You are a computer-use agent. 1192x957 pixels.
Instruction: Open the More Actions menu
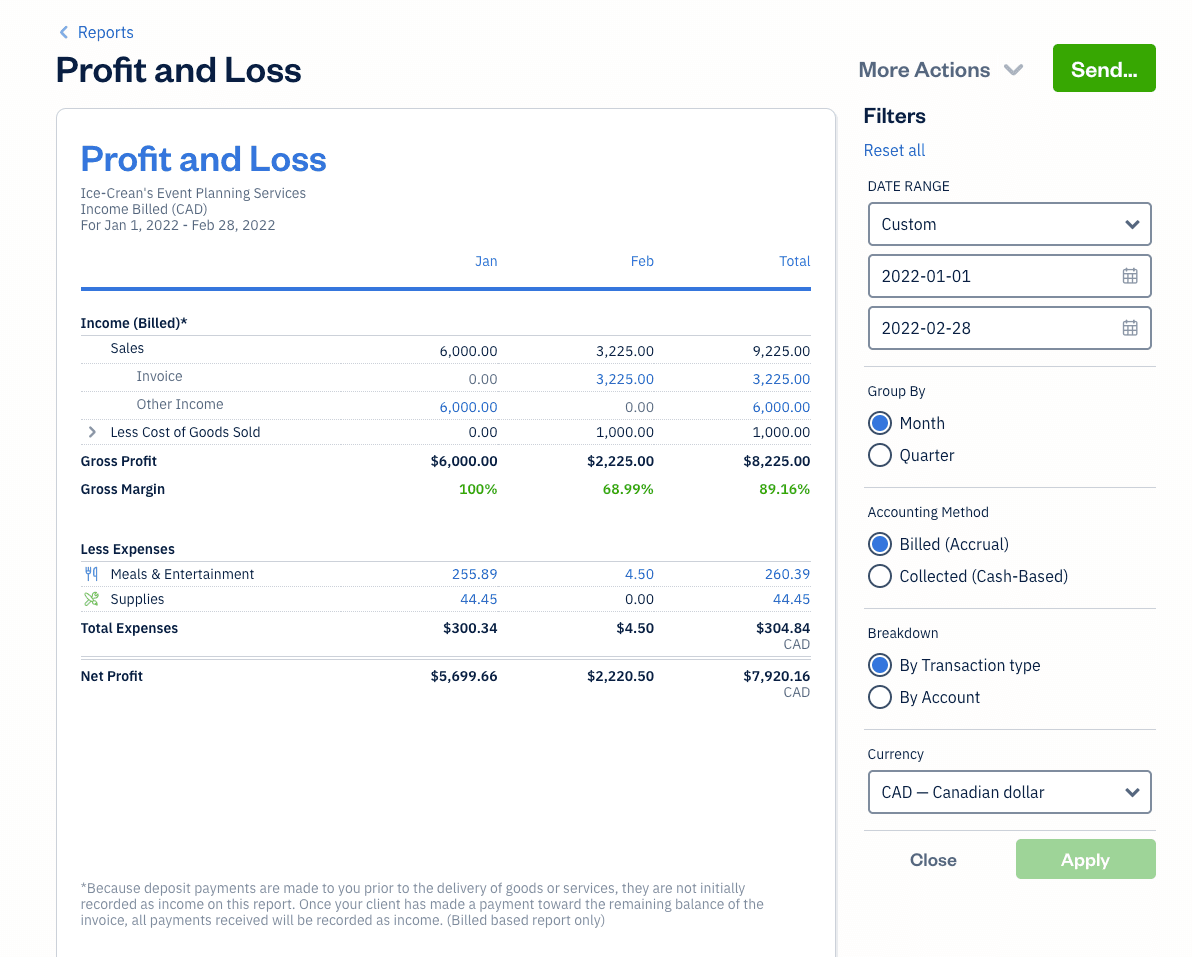pos(940,70)
